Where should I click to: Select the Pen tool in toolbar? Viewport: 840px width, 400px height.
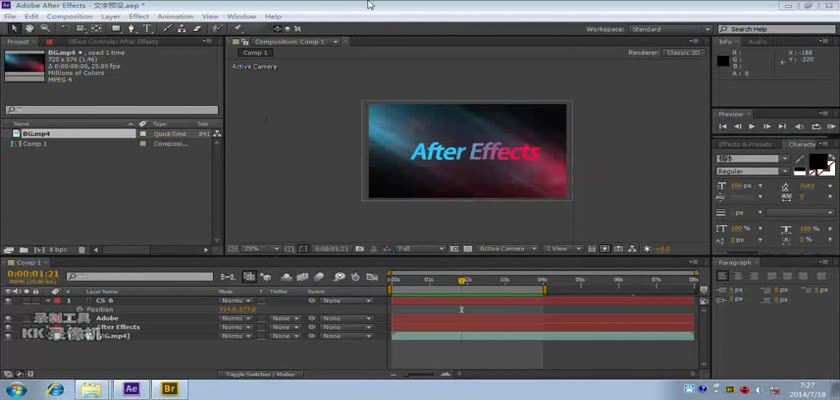click(x=133, y=29)
